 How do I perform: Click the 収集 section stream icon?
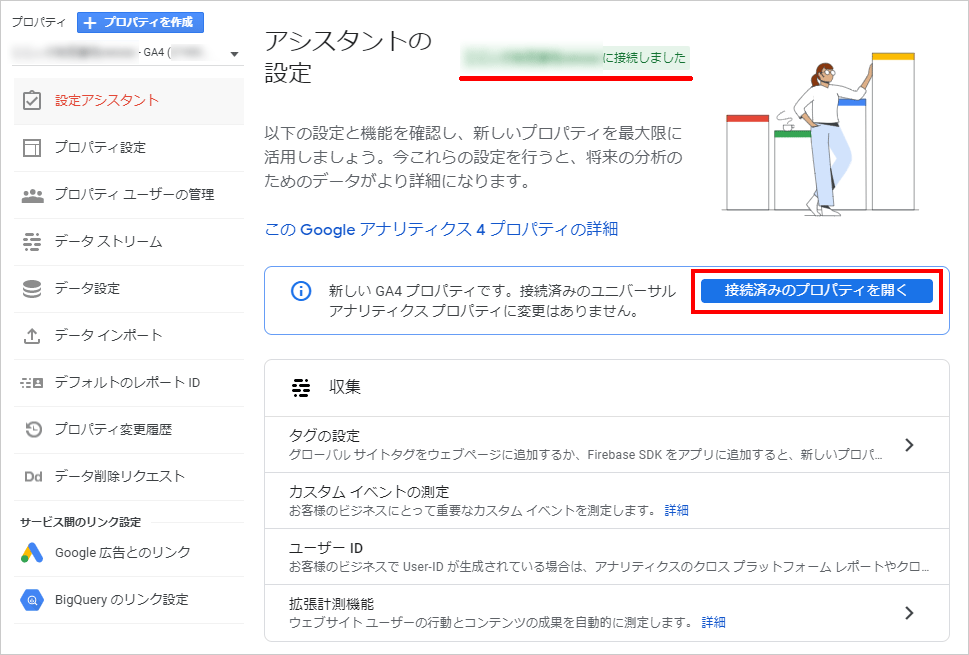tap(301, 387)
